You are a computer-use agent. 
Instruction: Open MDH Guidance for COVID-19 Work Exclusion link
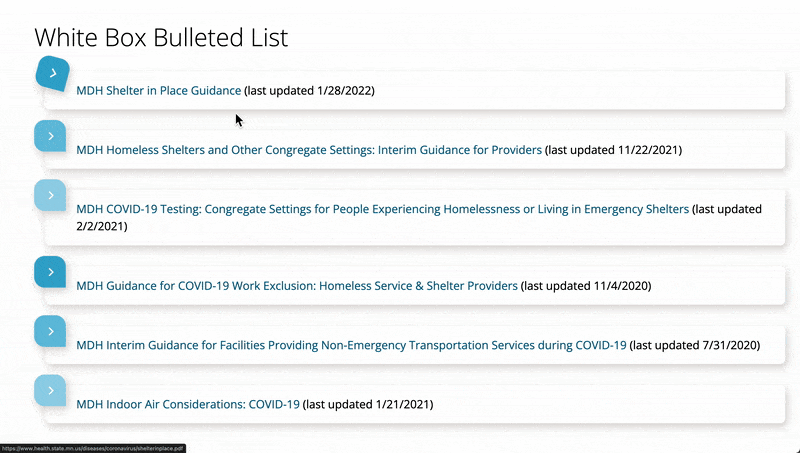297,286
